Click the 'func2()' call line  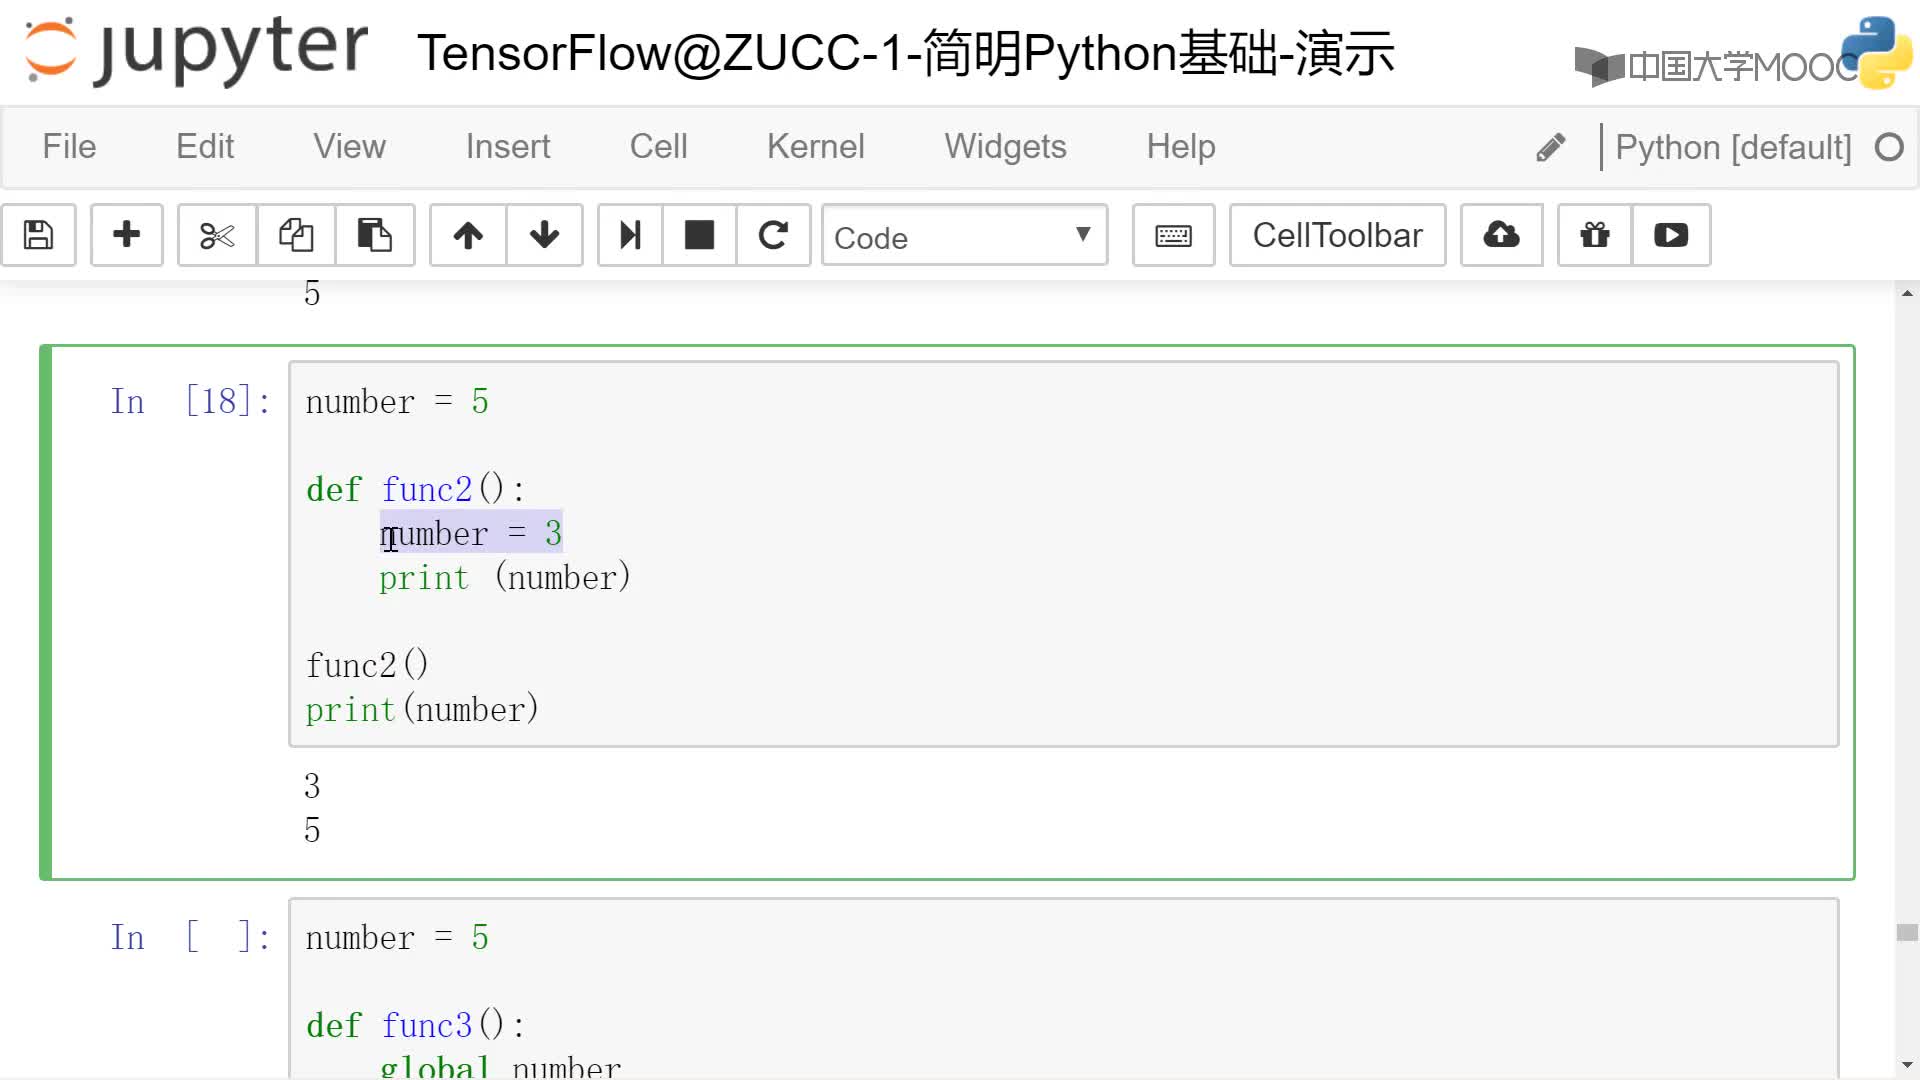(x=367, y=666)
